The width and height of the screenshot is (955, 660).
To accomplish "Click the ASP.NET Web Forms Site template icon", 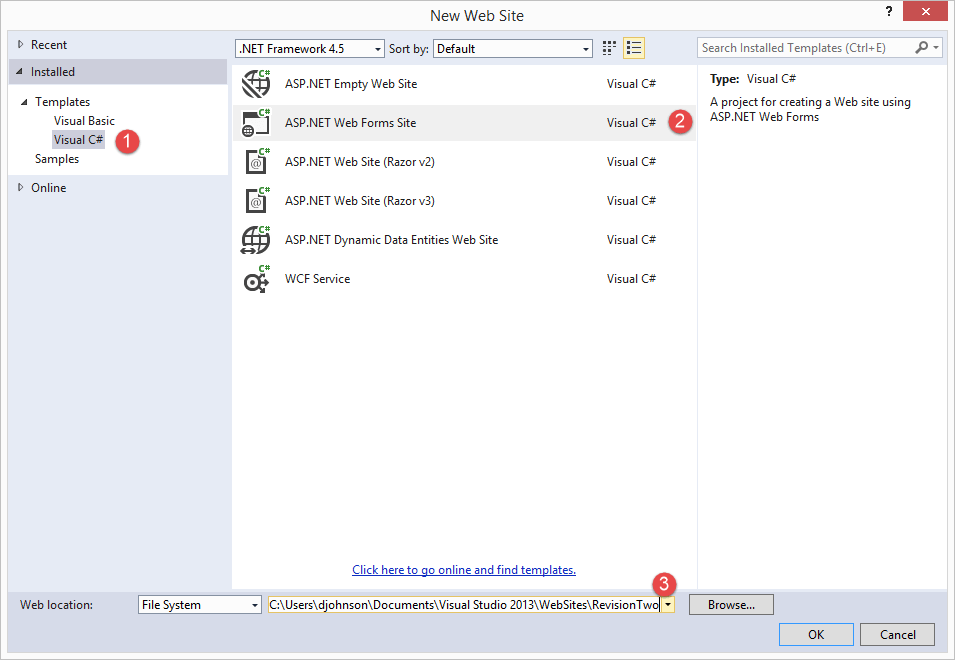I will pyautogui.click(x=256, y=123).
